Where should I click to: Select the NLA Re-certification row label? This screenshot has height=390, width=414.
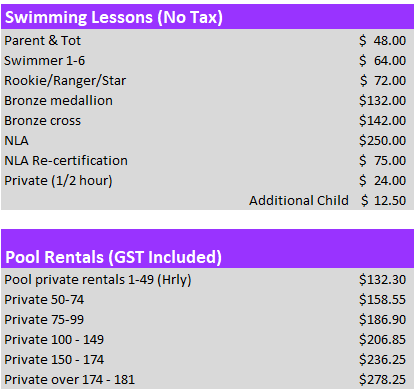66,161
